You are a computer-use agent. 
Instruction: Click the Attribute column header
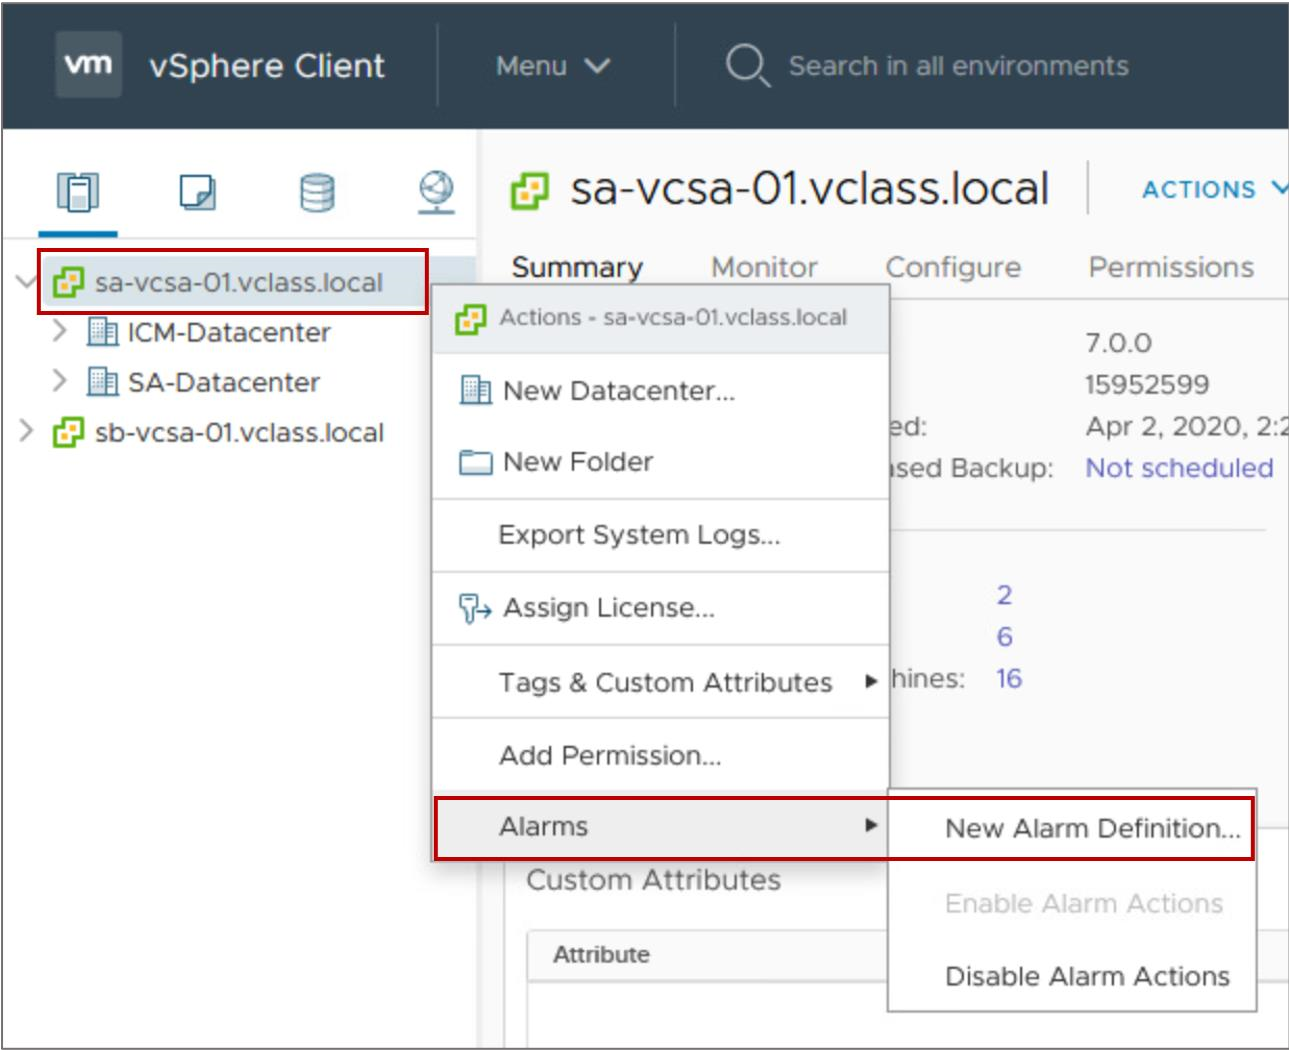pos(601,955)
